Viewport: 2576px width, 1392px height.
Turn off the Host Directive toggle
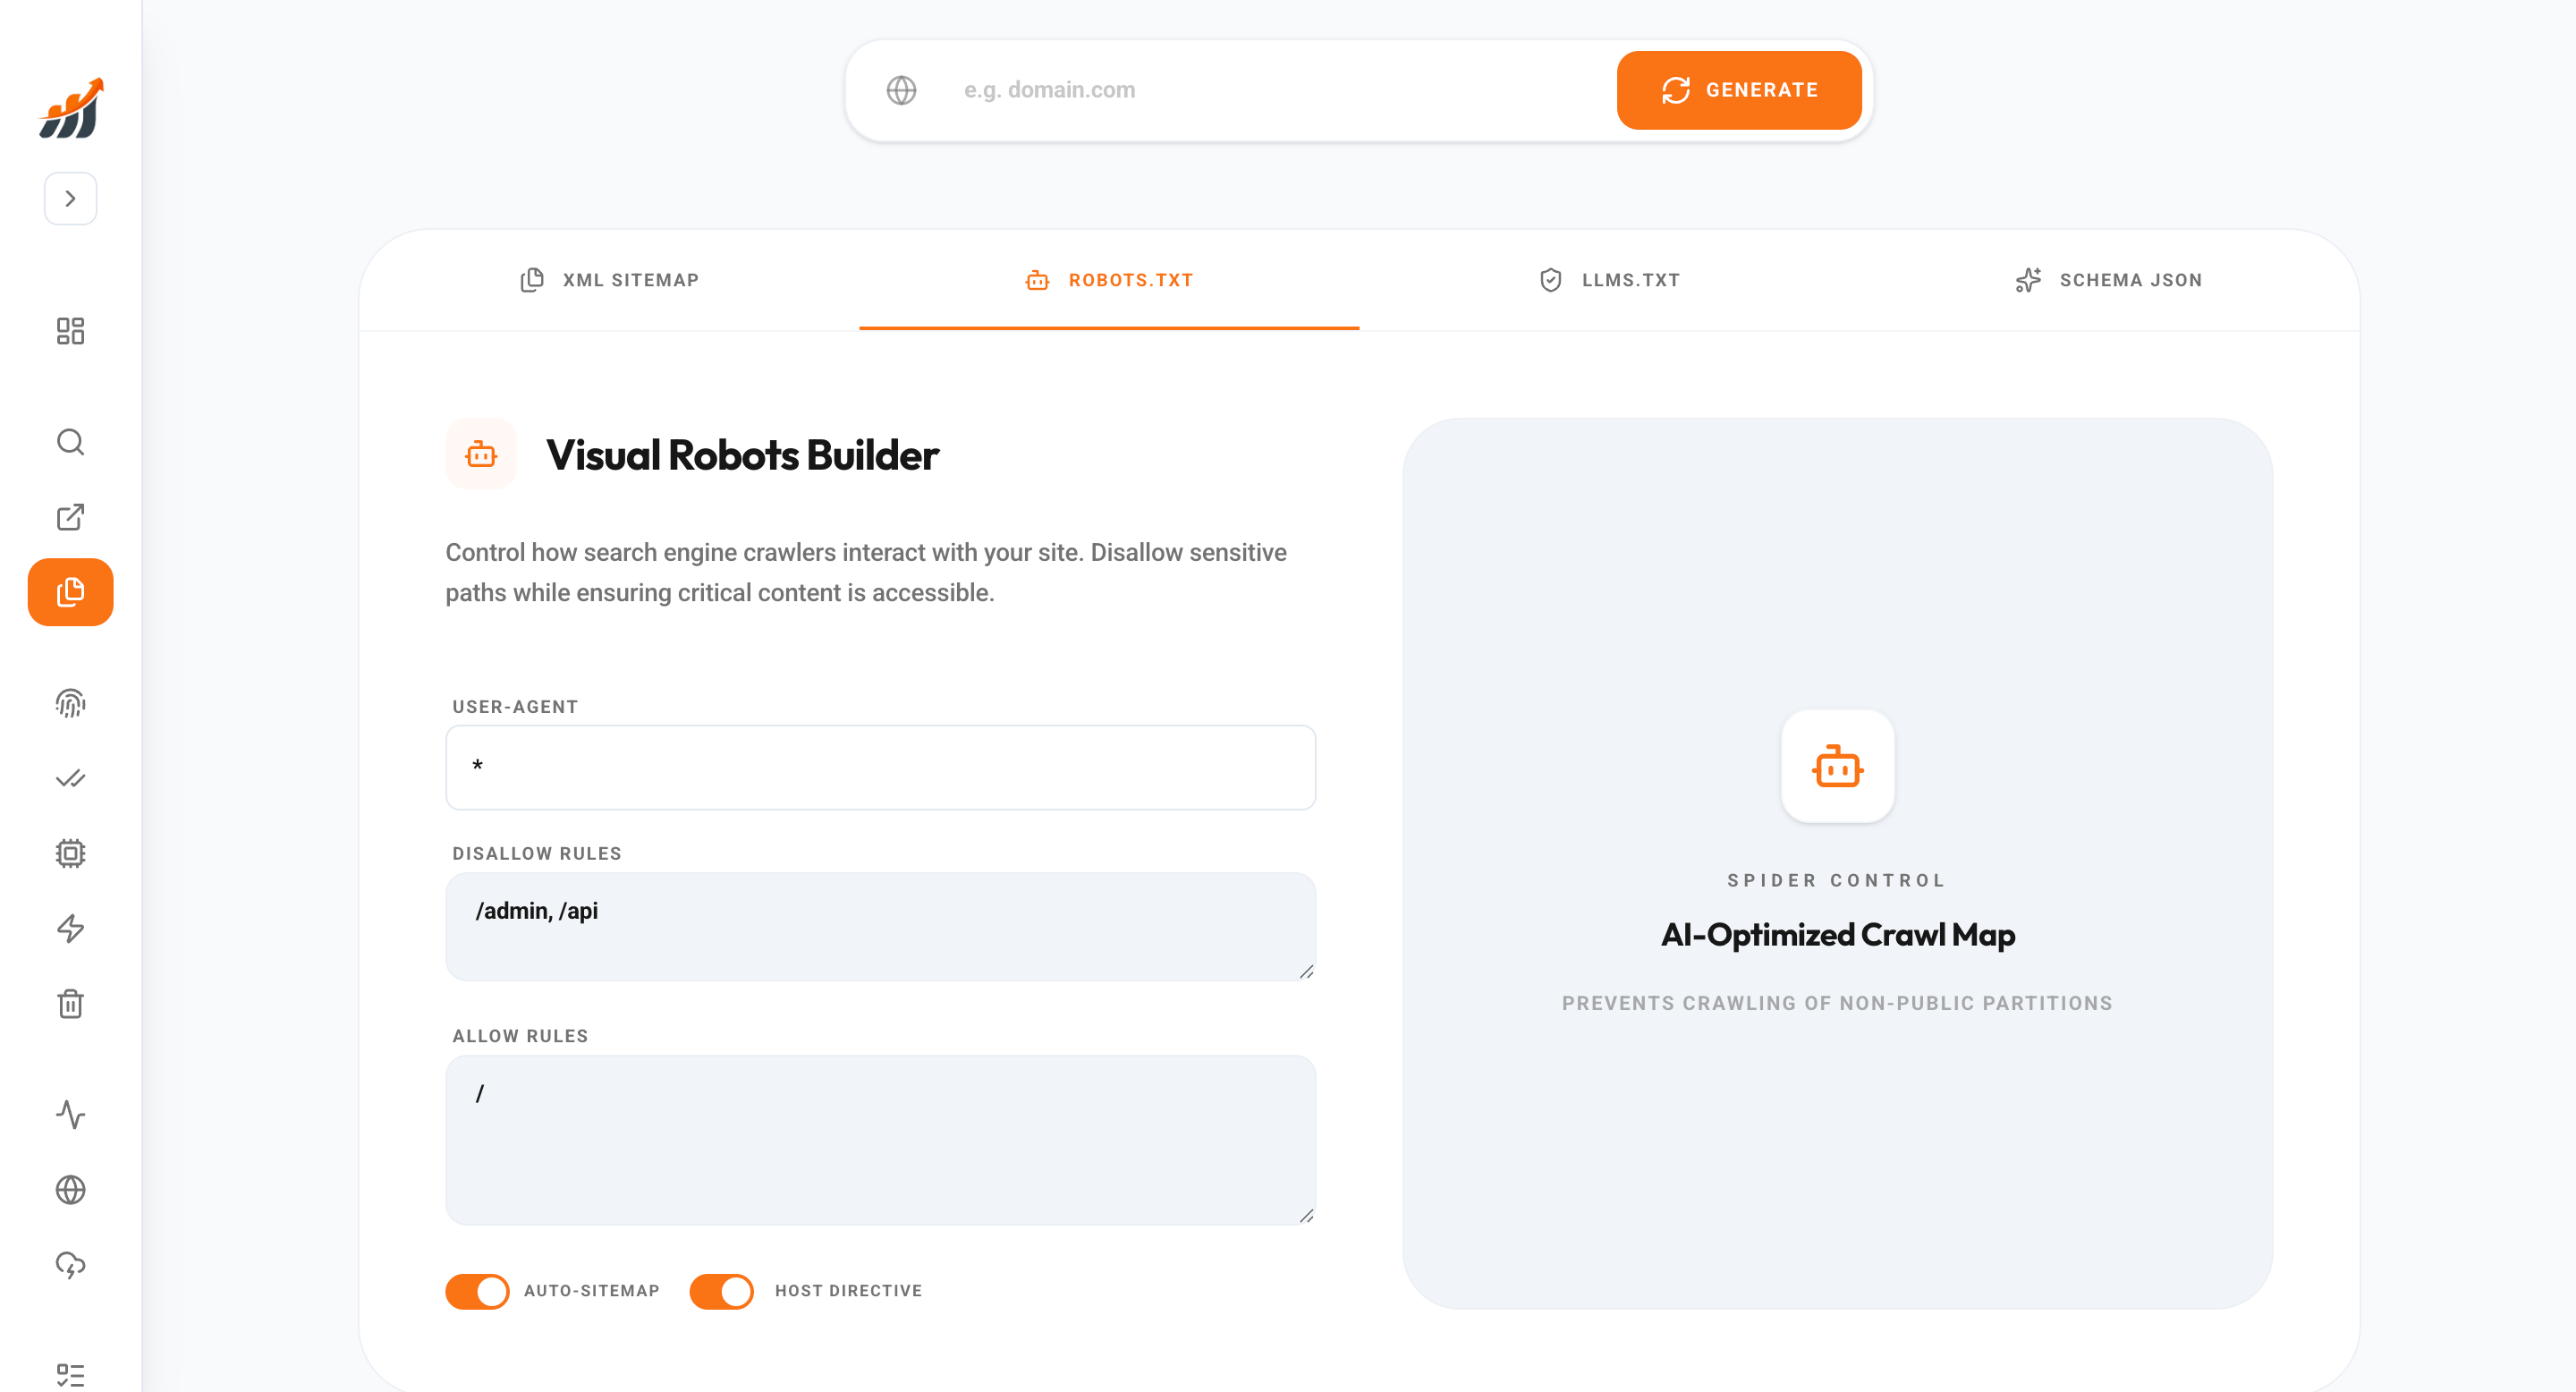tap(721, 1291)
